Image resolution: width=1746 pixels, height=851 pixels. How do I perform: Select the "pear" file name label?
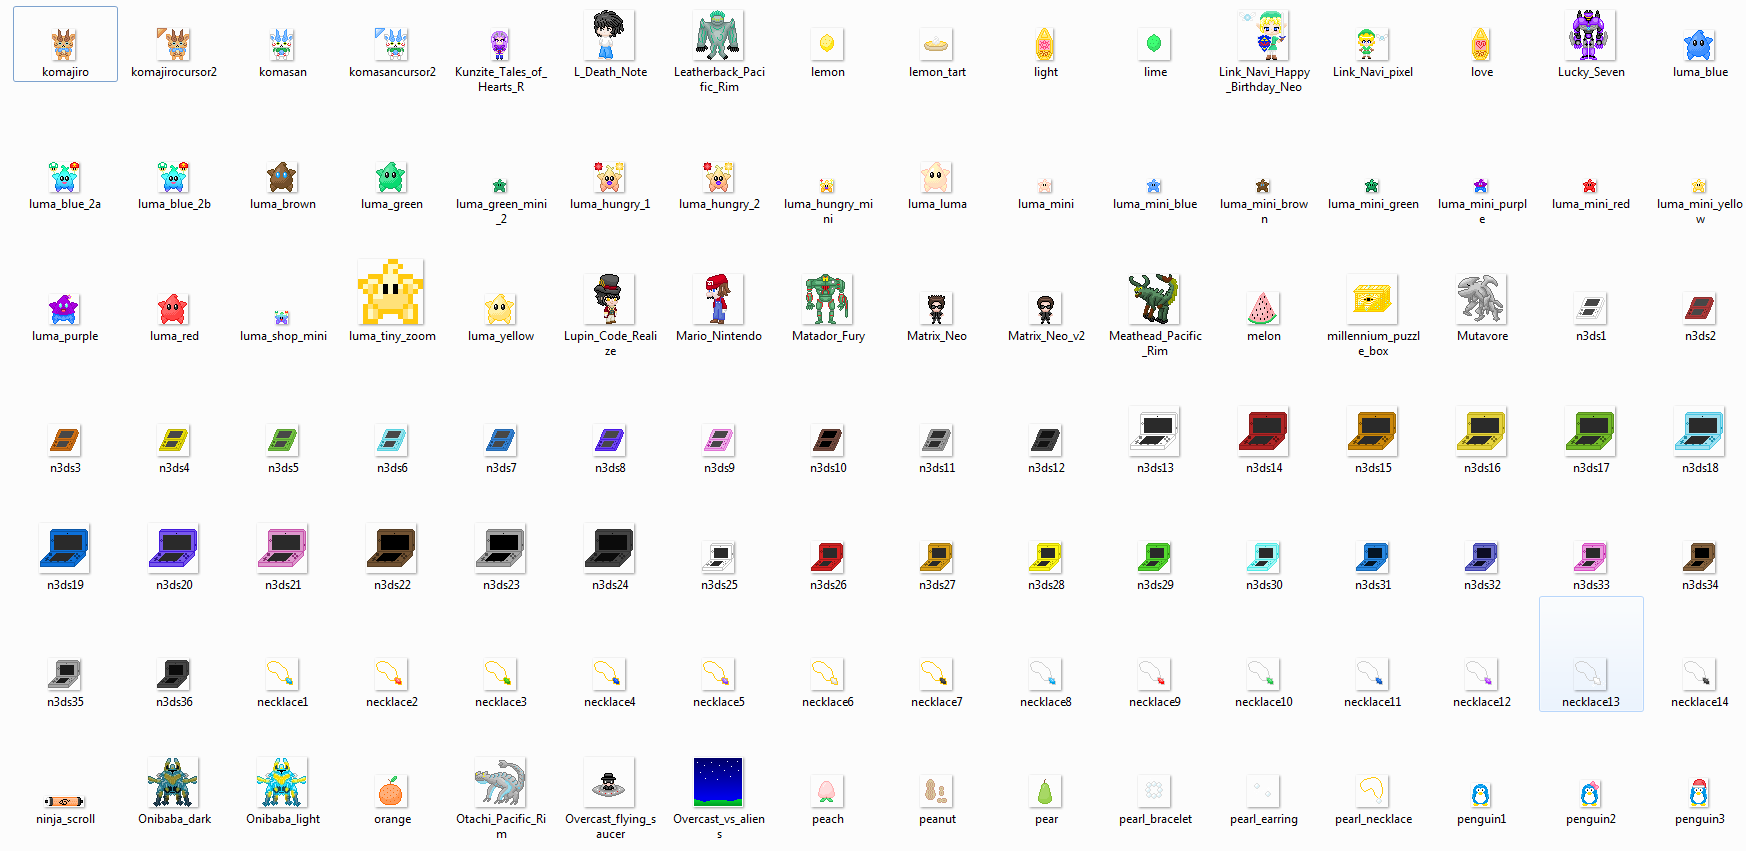1046,819
